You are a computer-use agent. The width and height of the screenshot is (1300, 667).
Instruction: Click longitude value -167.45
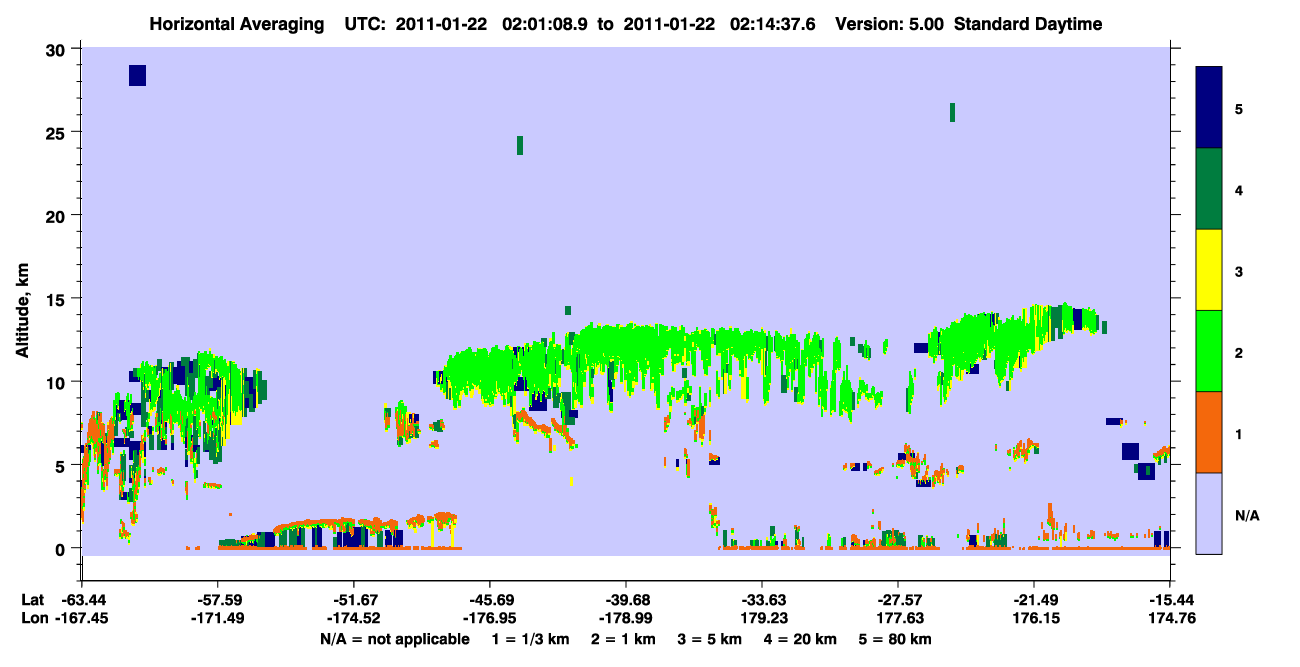coord(82,618)
